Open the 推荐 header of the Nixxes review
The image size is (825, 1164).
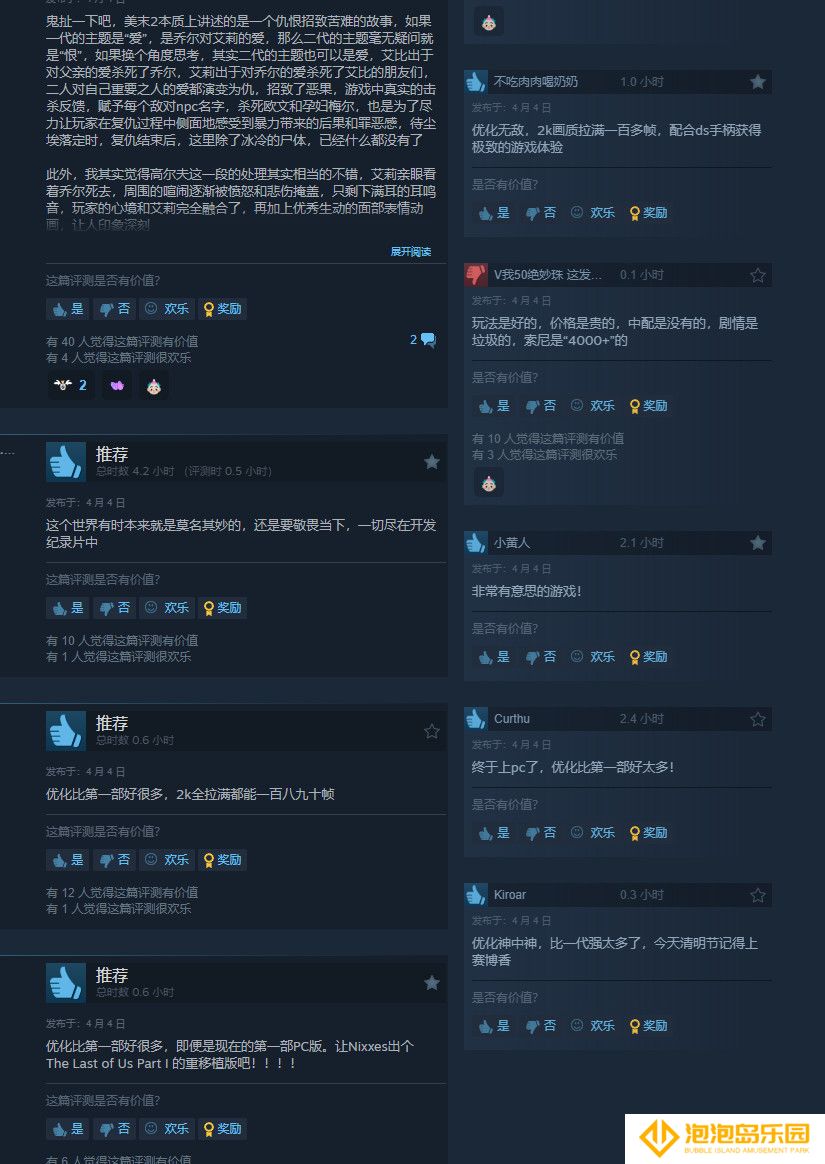pos(111,975)
